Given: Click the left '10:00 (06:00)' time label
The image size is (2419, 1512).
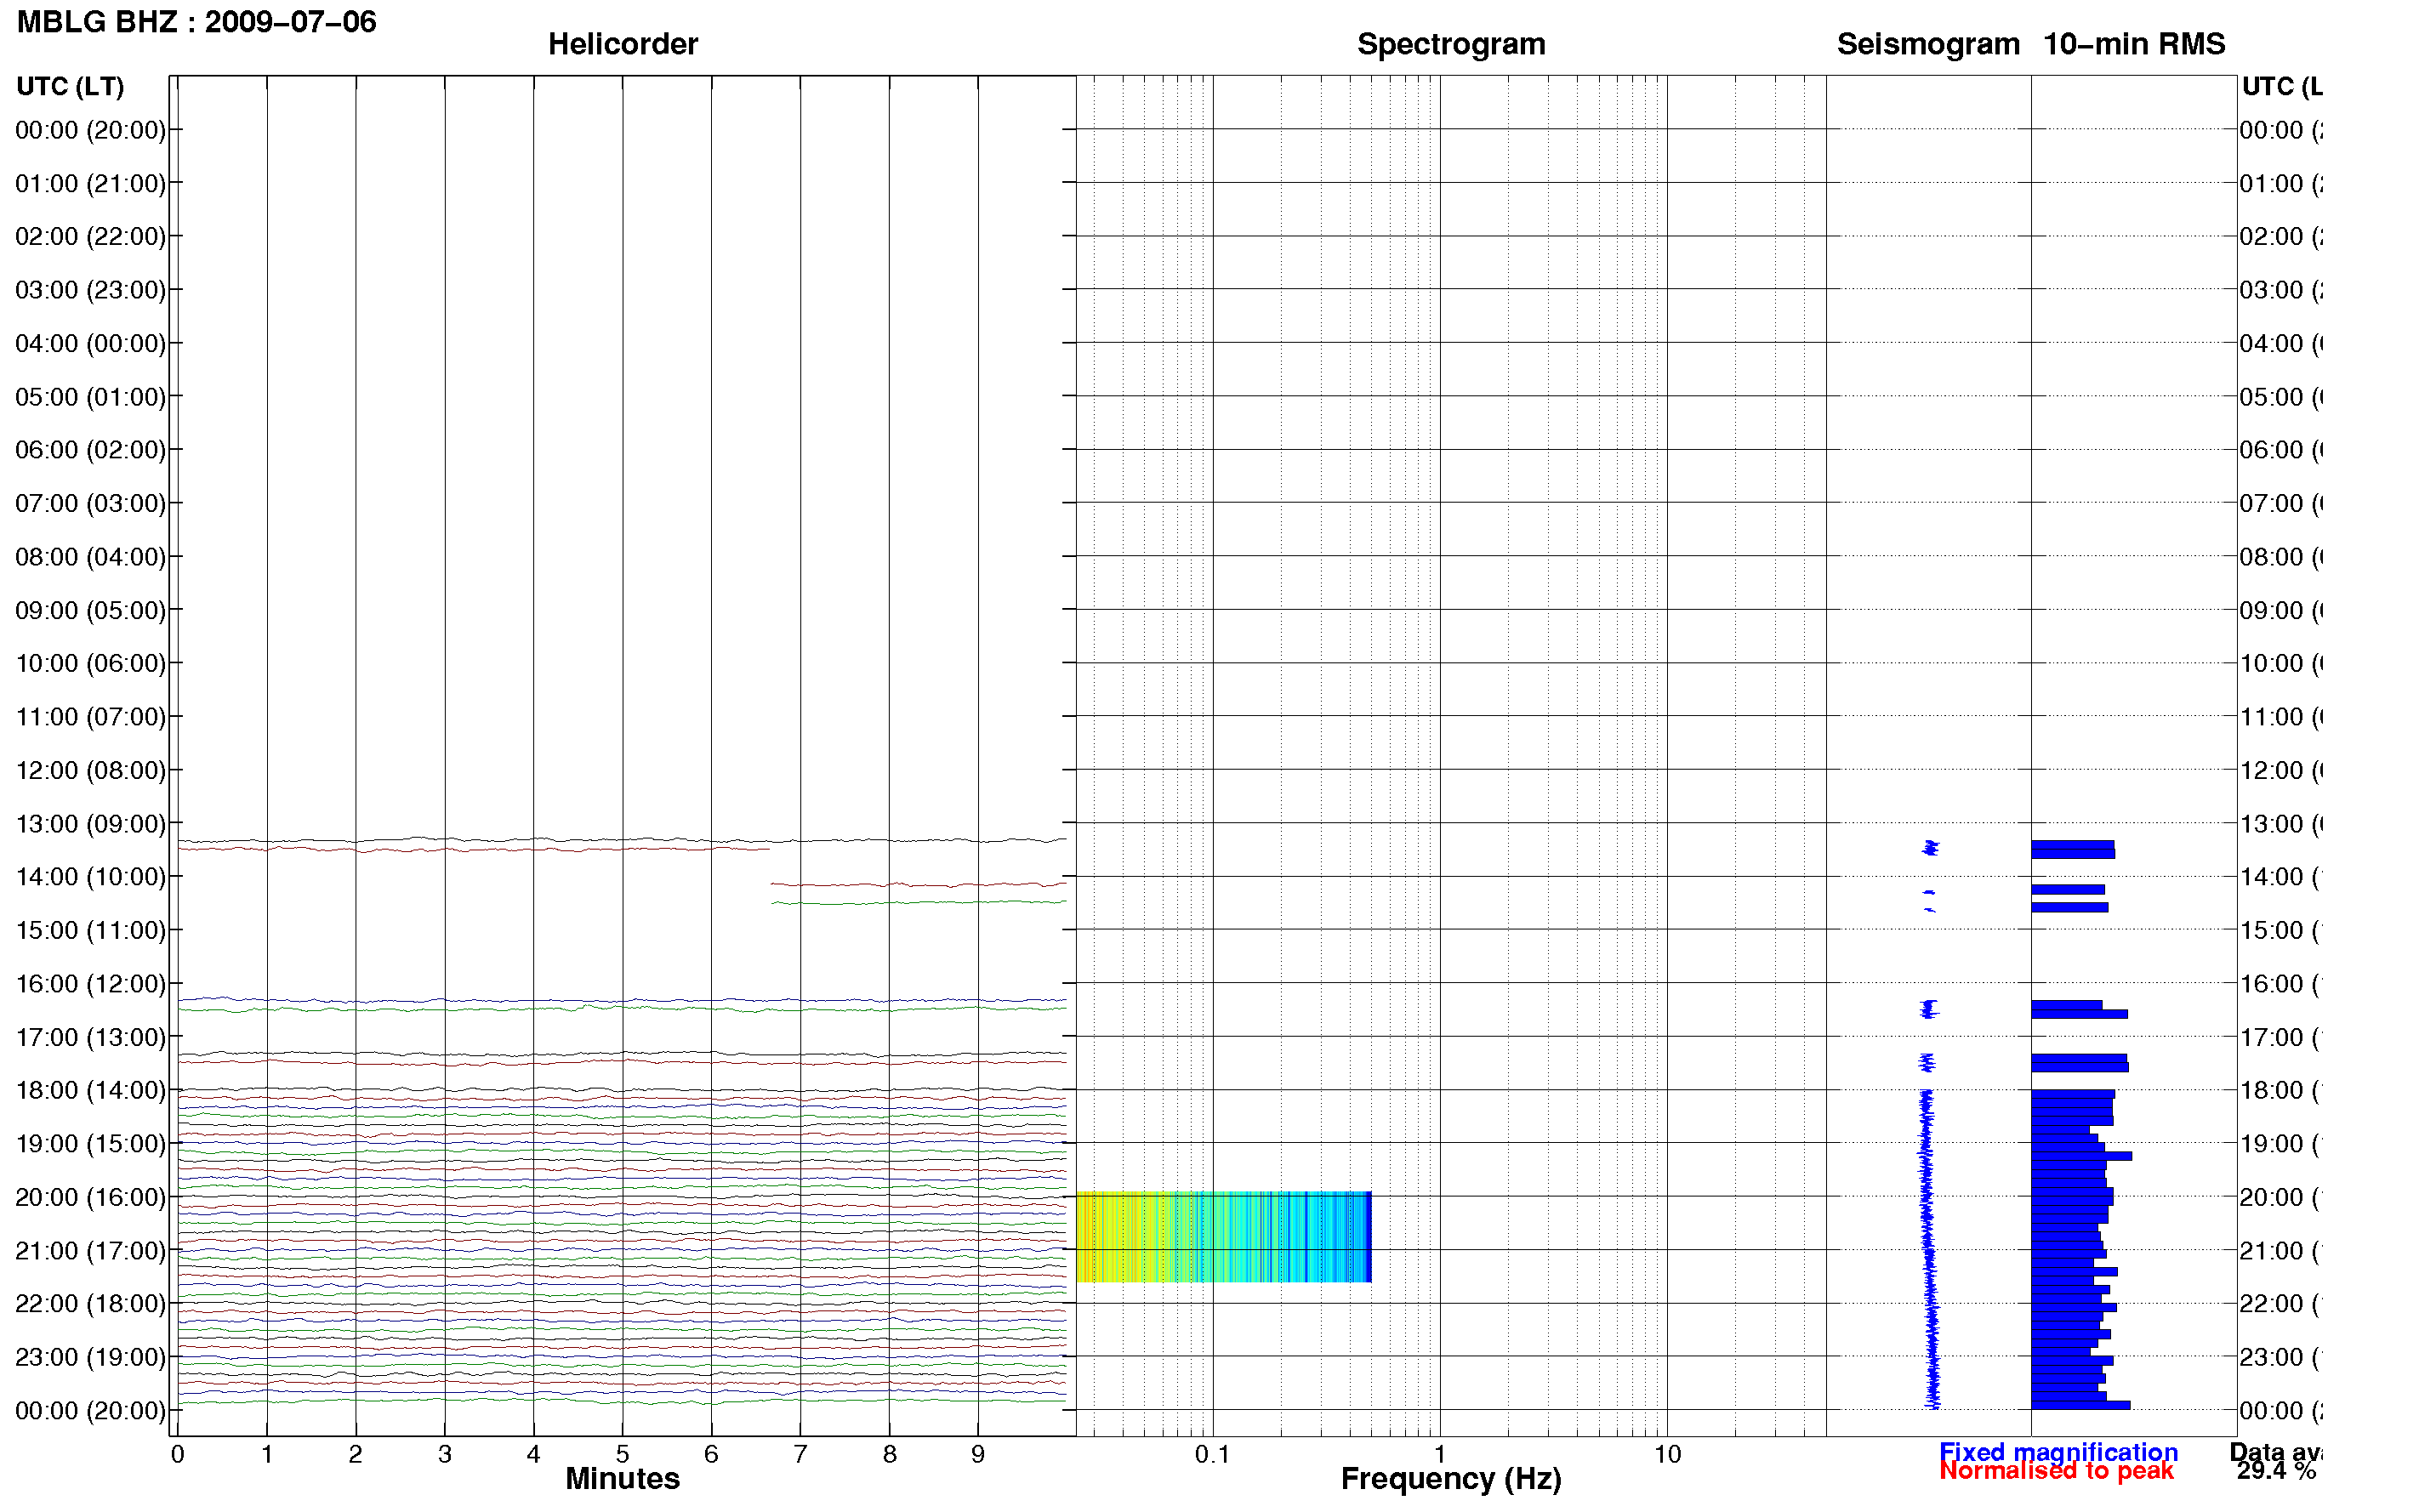Looking at the screenshot, I should click(x=90, y=664).
